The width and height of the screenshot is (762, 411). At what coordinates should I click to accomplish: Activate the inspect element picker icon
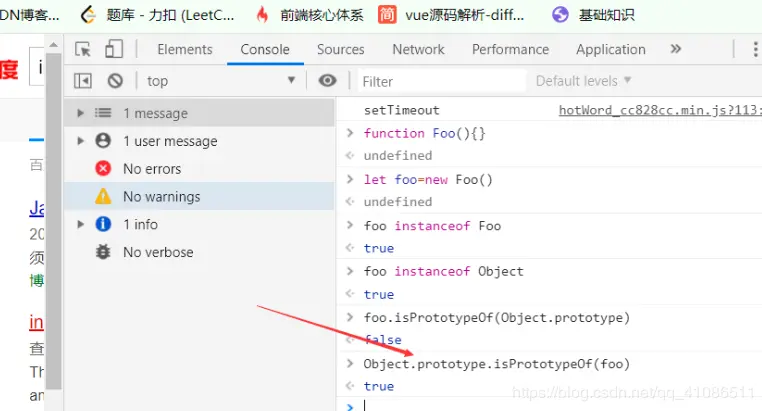tap(83, 49)
